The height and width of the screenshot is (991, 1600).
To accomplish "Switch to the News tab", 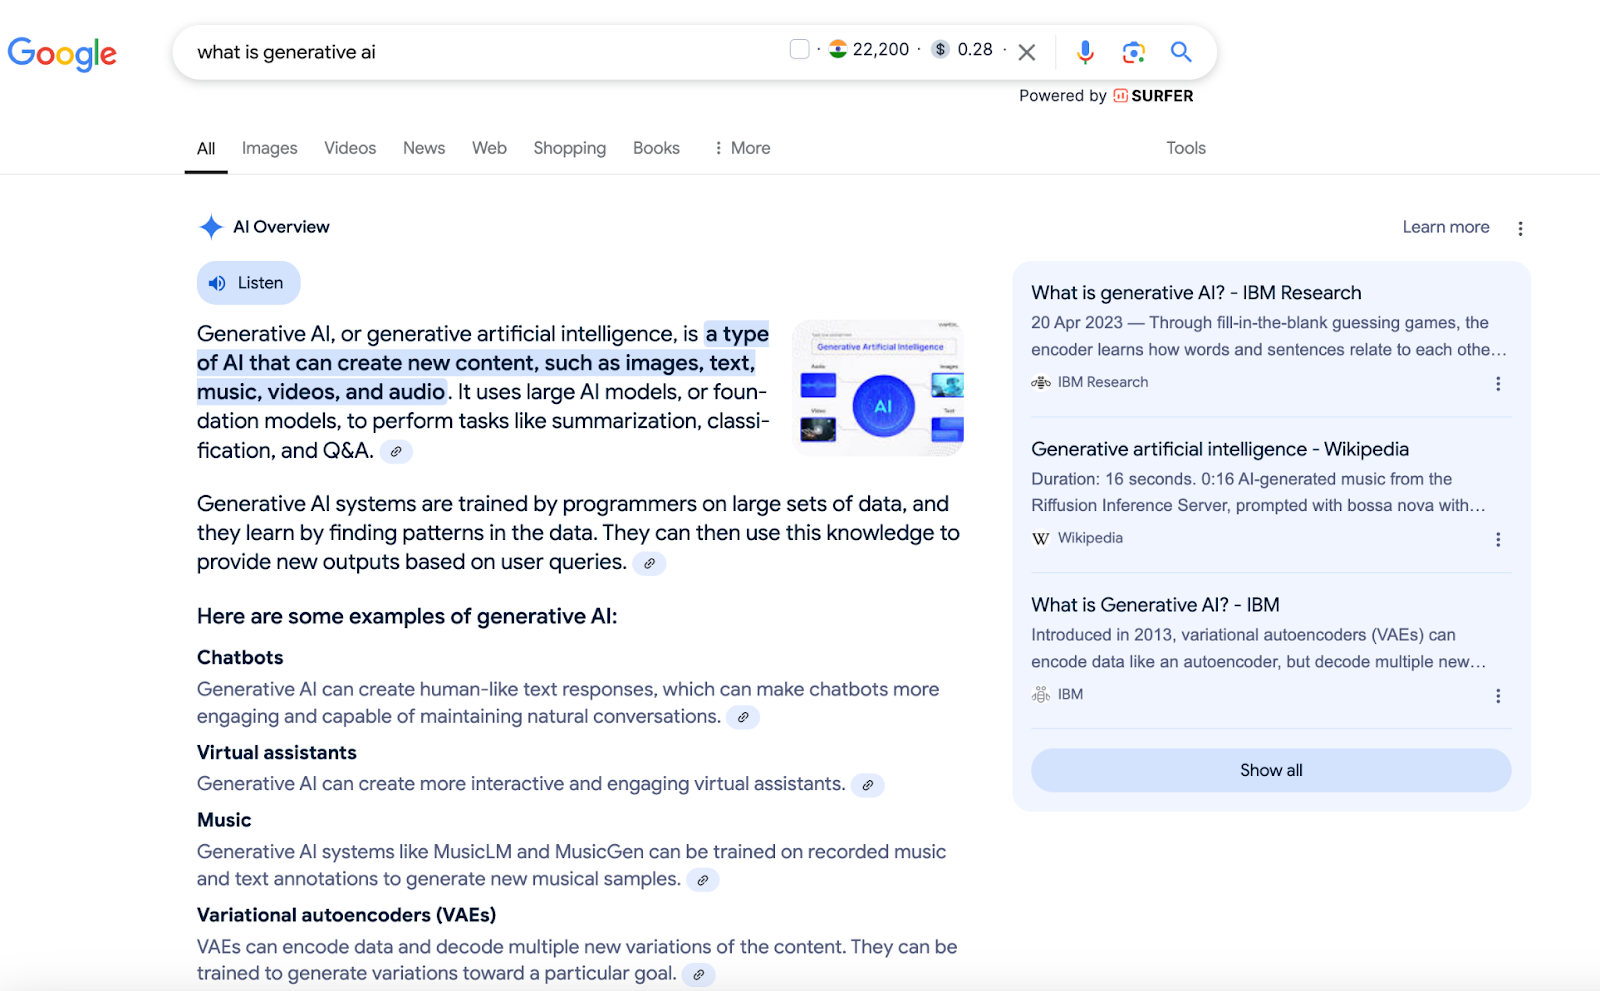I will (x=423, y=147).
